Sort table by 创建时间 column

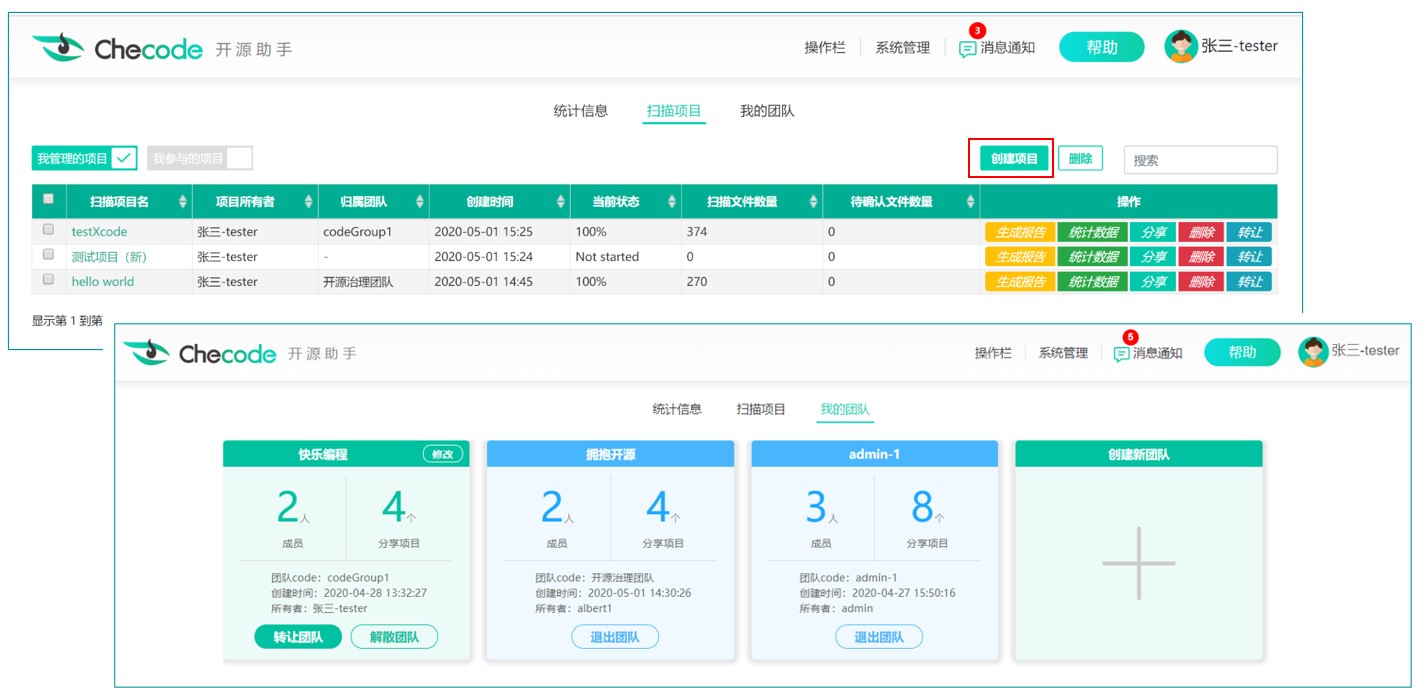point(560,202)
